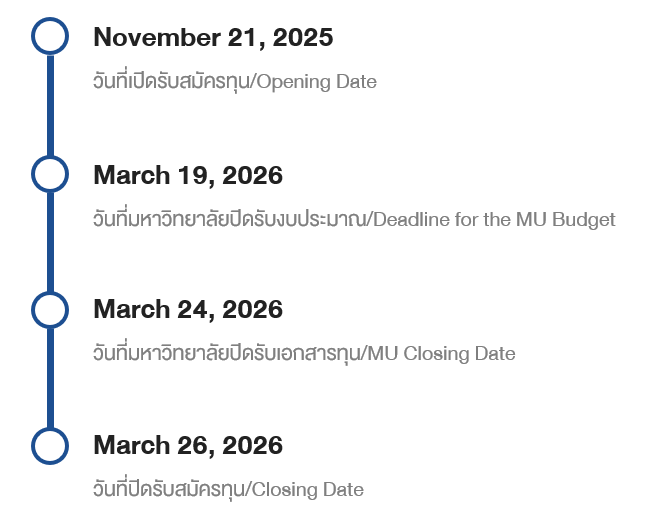Click the year "2025" in the first date
This screenshot has width=649, height=520.
[x=301, y=38]
